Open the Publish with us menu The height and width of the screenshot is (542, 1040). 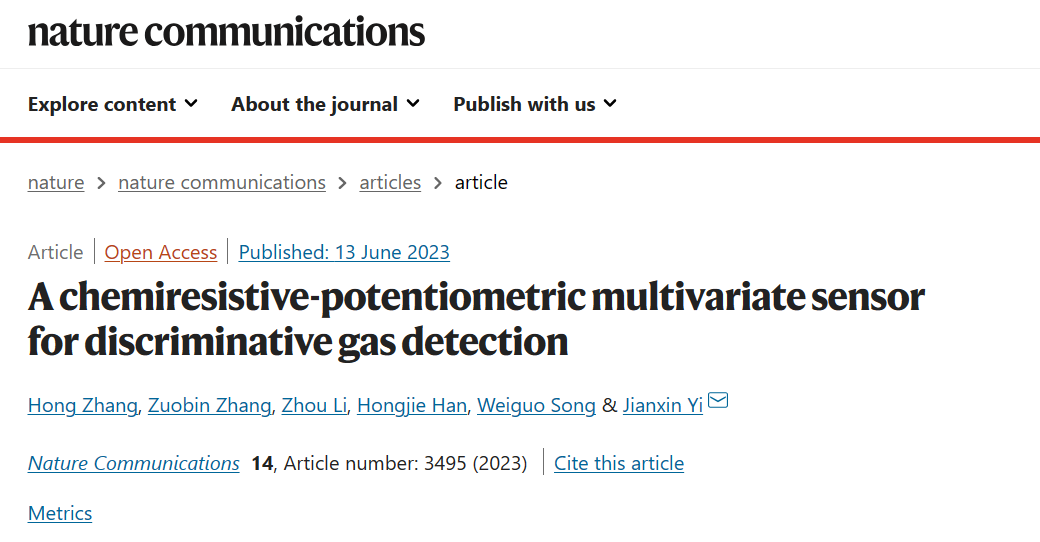pyautogui.click(x=535, y=104)
